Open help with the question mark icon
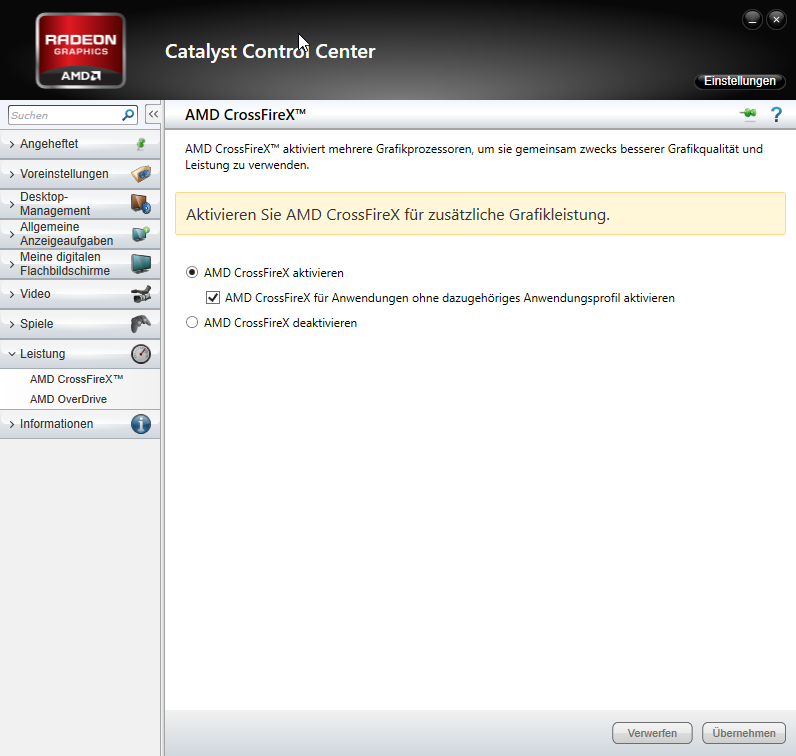The height and width of the screenshot is (756, 796). [776, 115]
